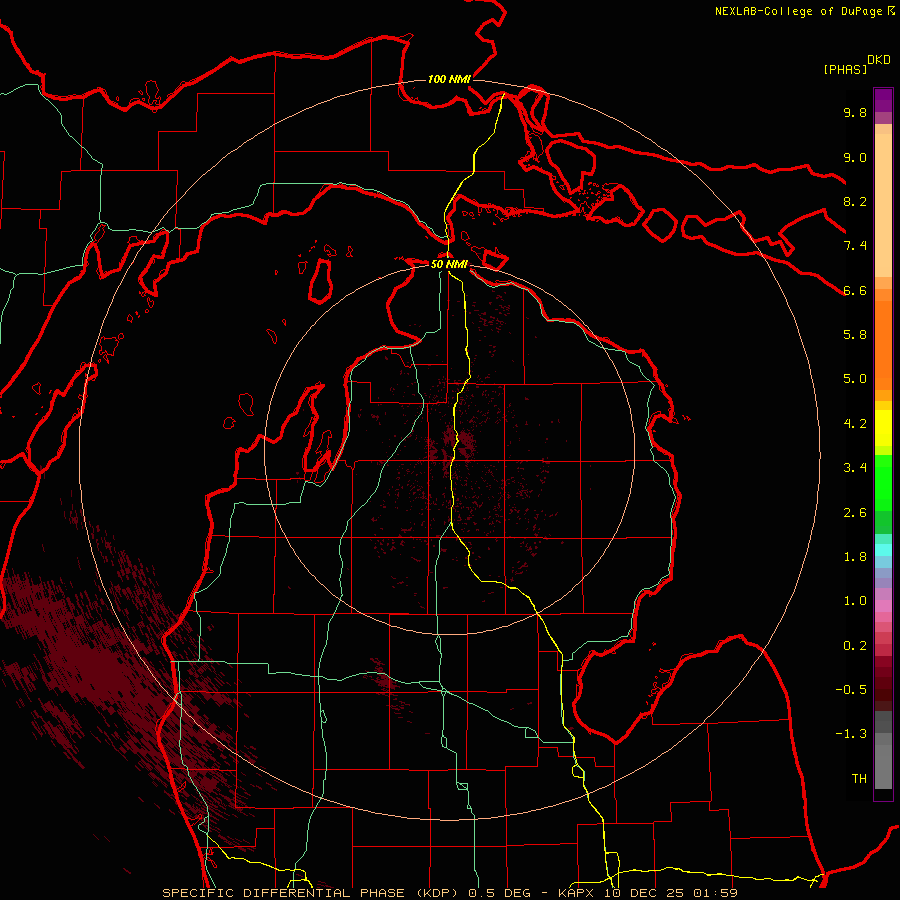This screenshot has height=900, width=900.
Task: Select the 3.4 legend value
Action: tap(855, 468)
